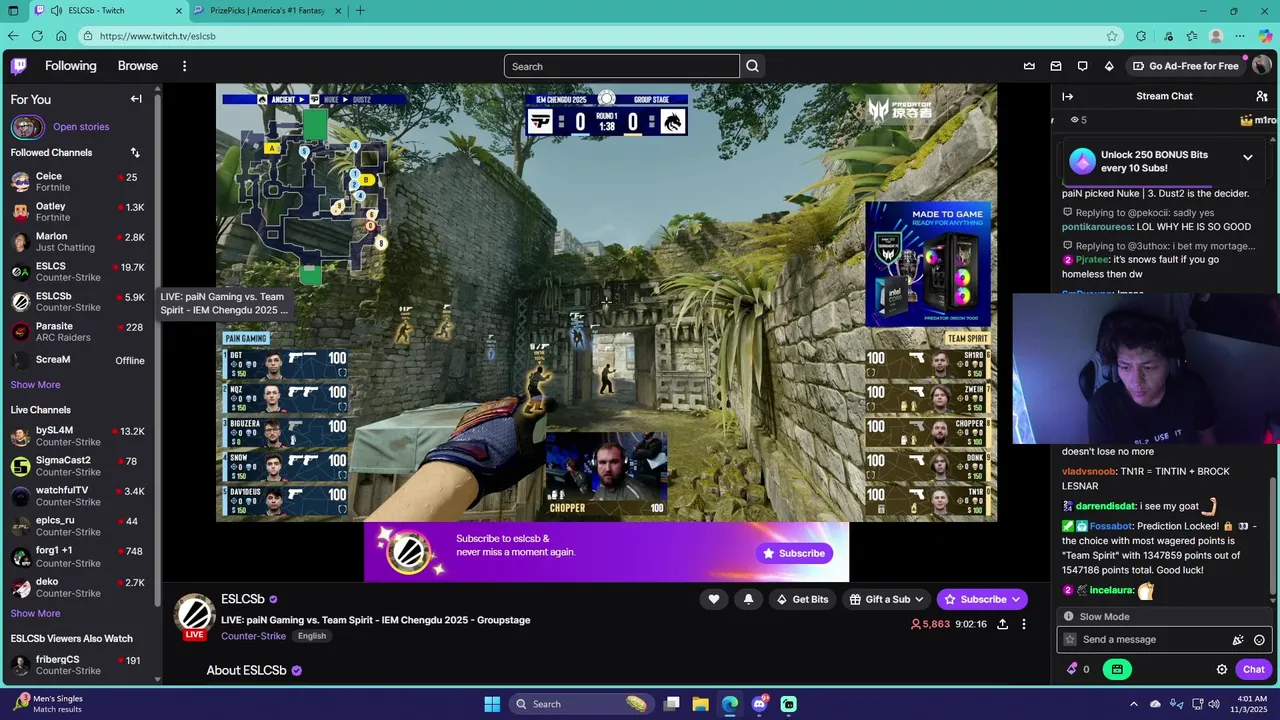Open Prime Gaming loot crown icon
This screenshot has width=1280, height=720.
click(1029, 66)
